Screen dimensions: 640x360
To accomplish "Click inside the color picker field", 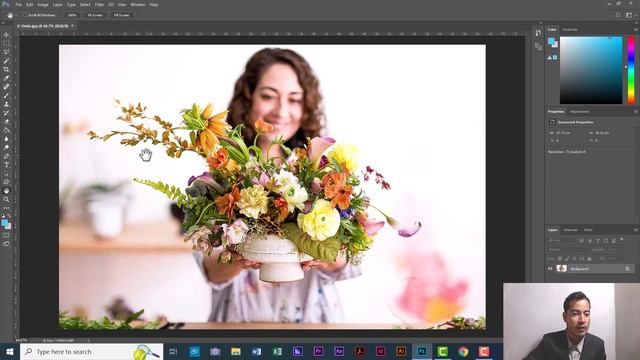I will tap(591, 70).
